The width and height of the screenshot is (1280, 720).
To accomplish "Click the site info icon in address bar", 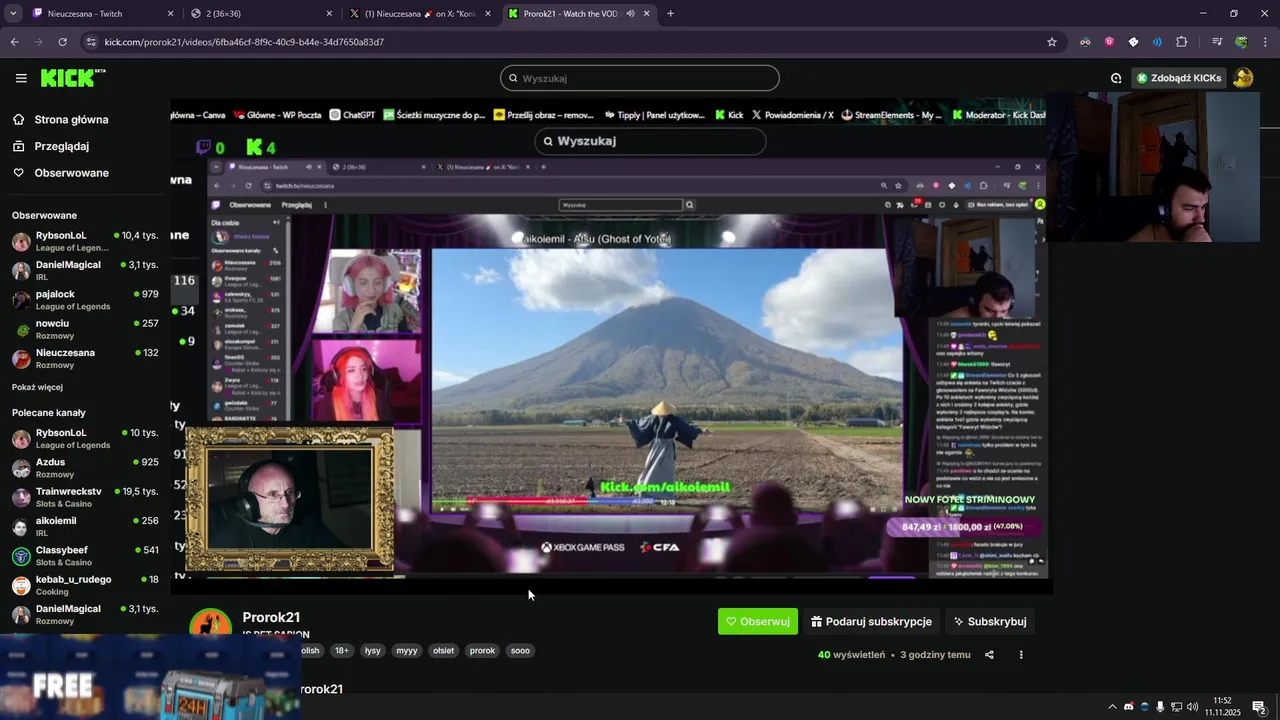I will (x=91, y=42).
